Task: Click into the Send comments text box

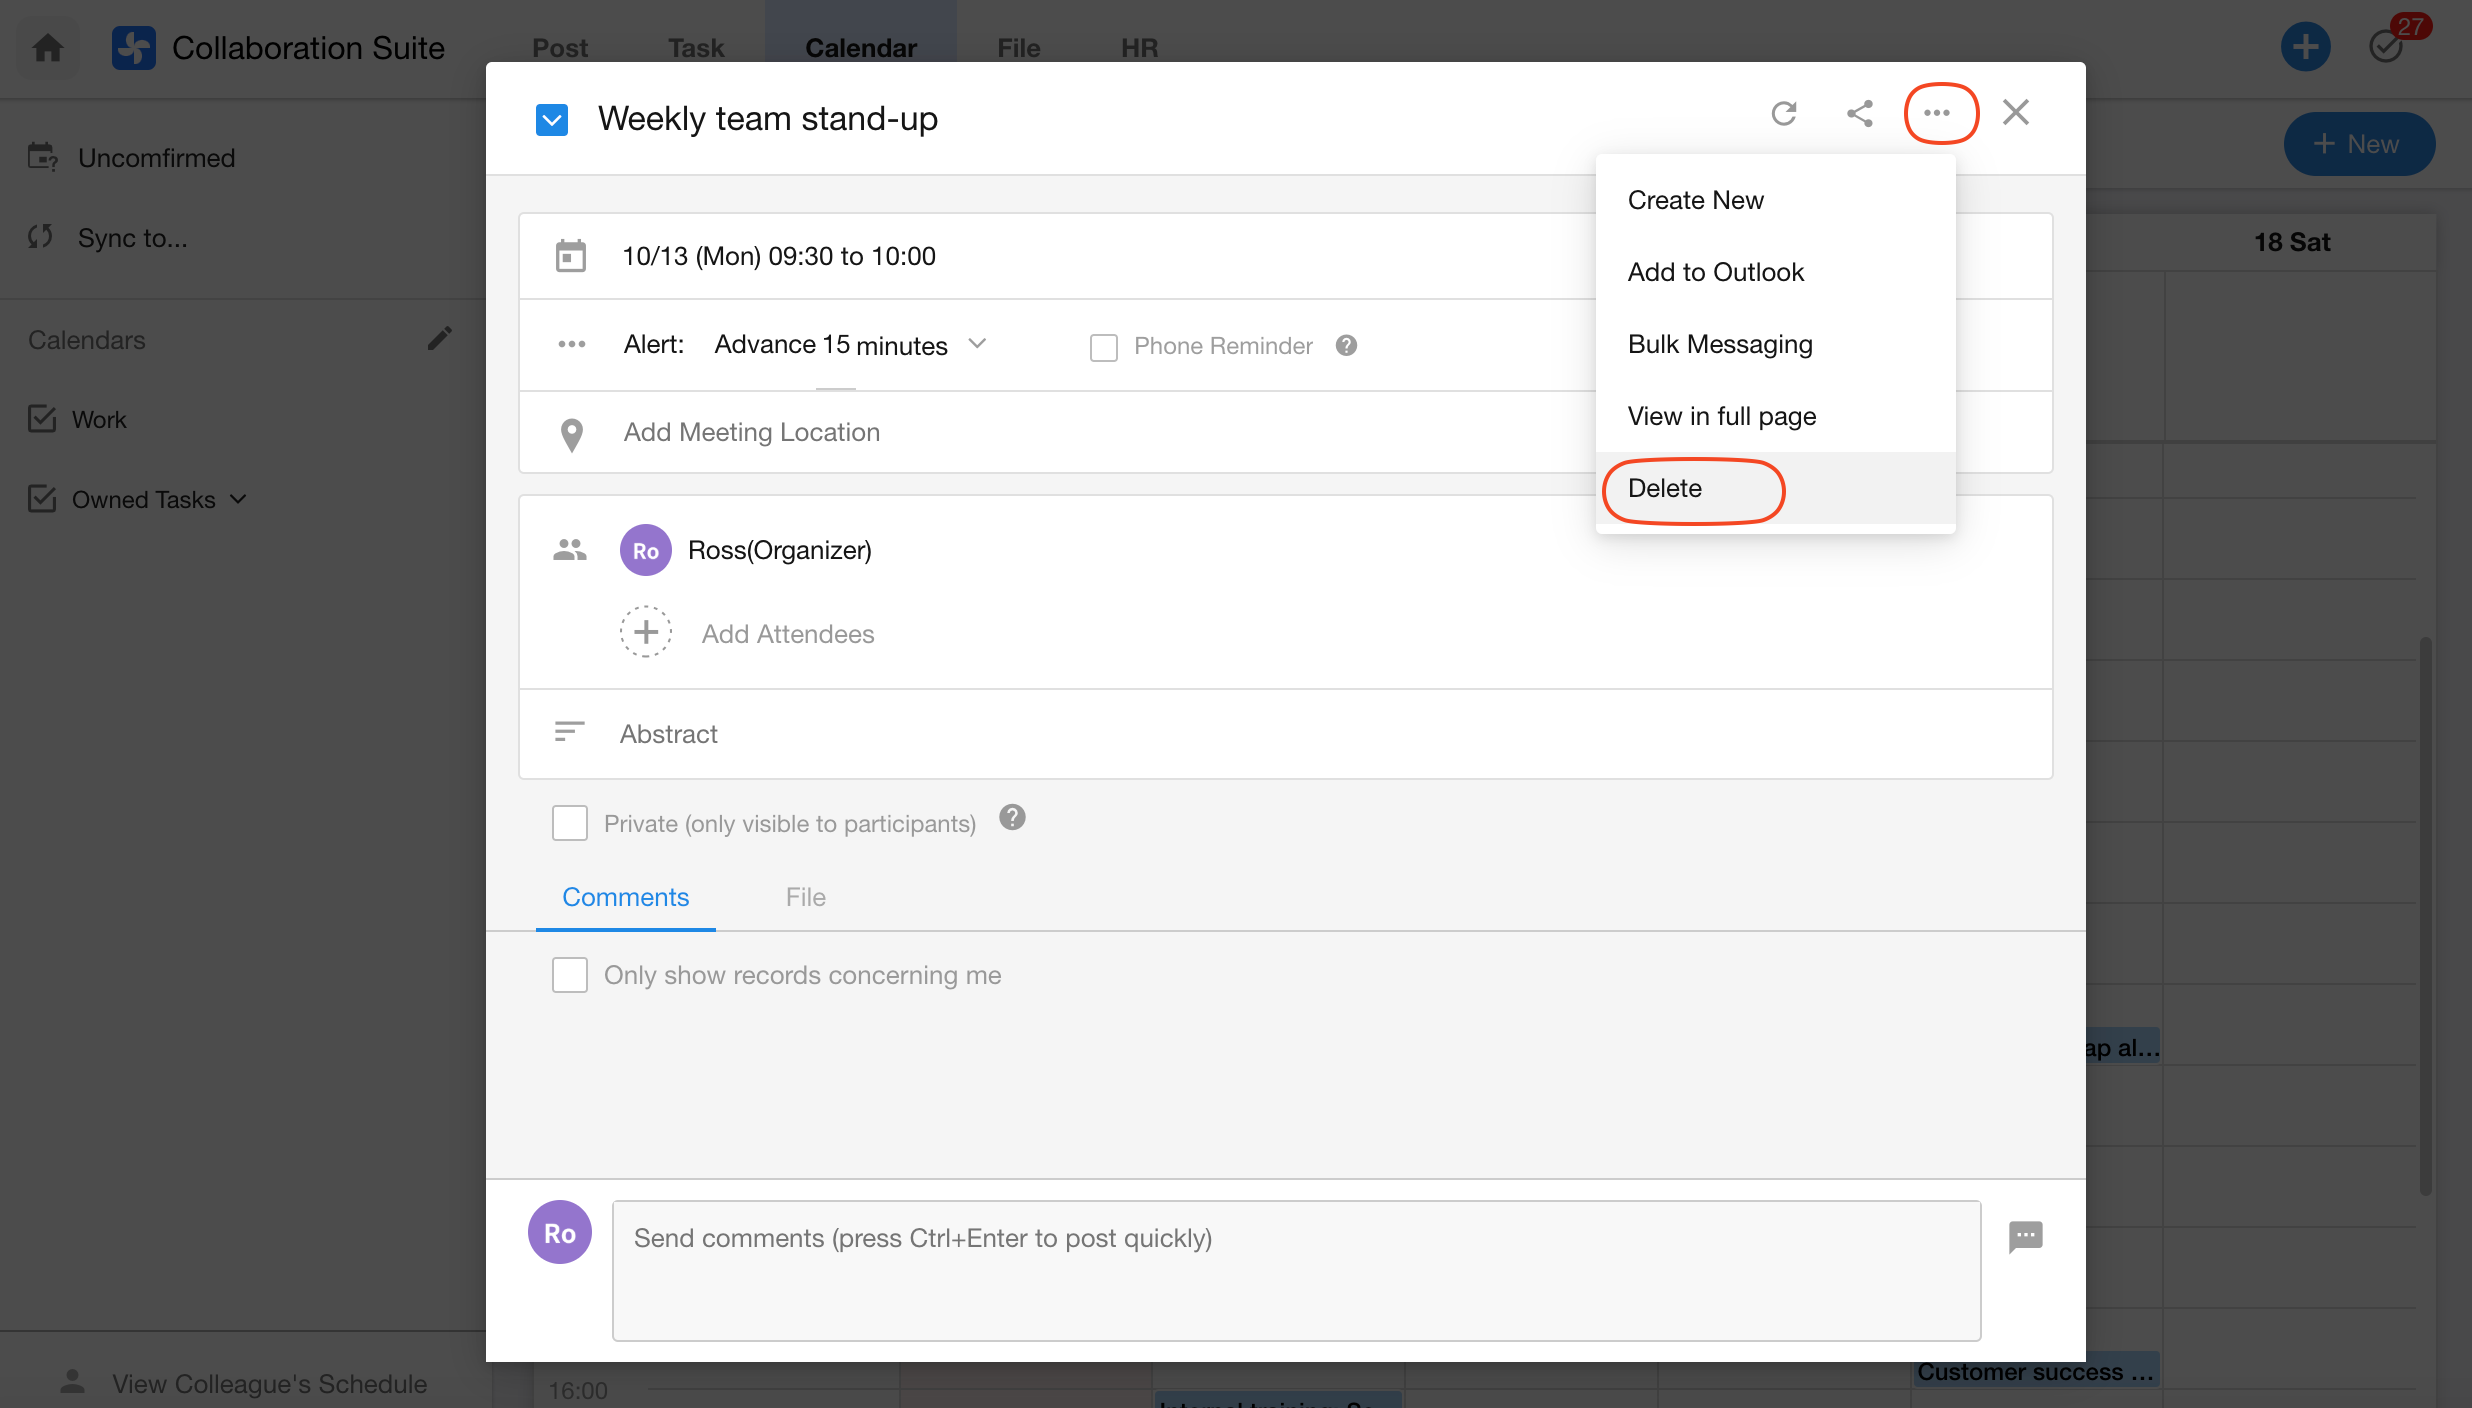Action: pos(1296,1270)
